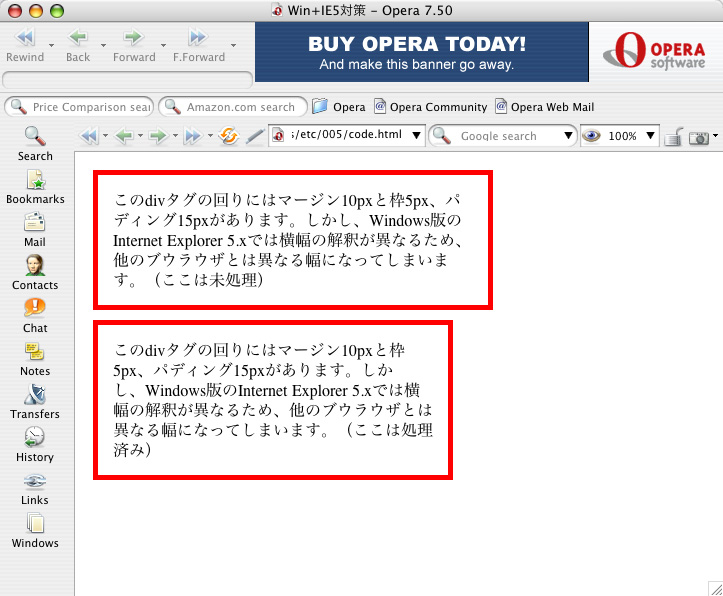Click the text in the second red box
This screenshot has width=723, height=596.
[x=273, y=400]
